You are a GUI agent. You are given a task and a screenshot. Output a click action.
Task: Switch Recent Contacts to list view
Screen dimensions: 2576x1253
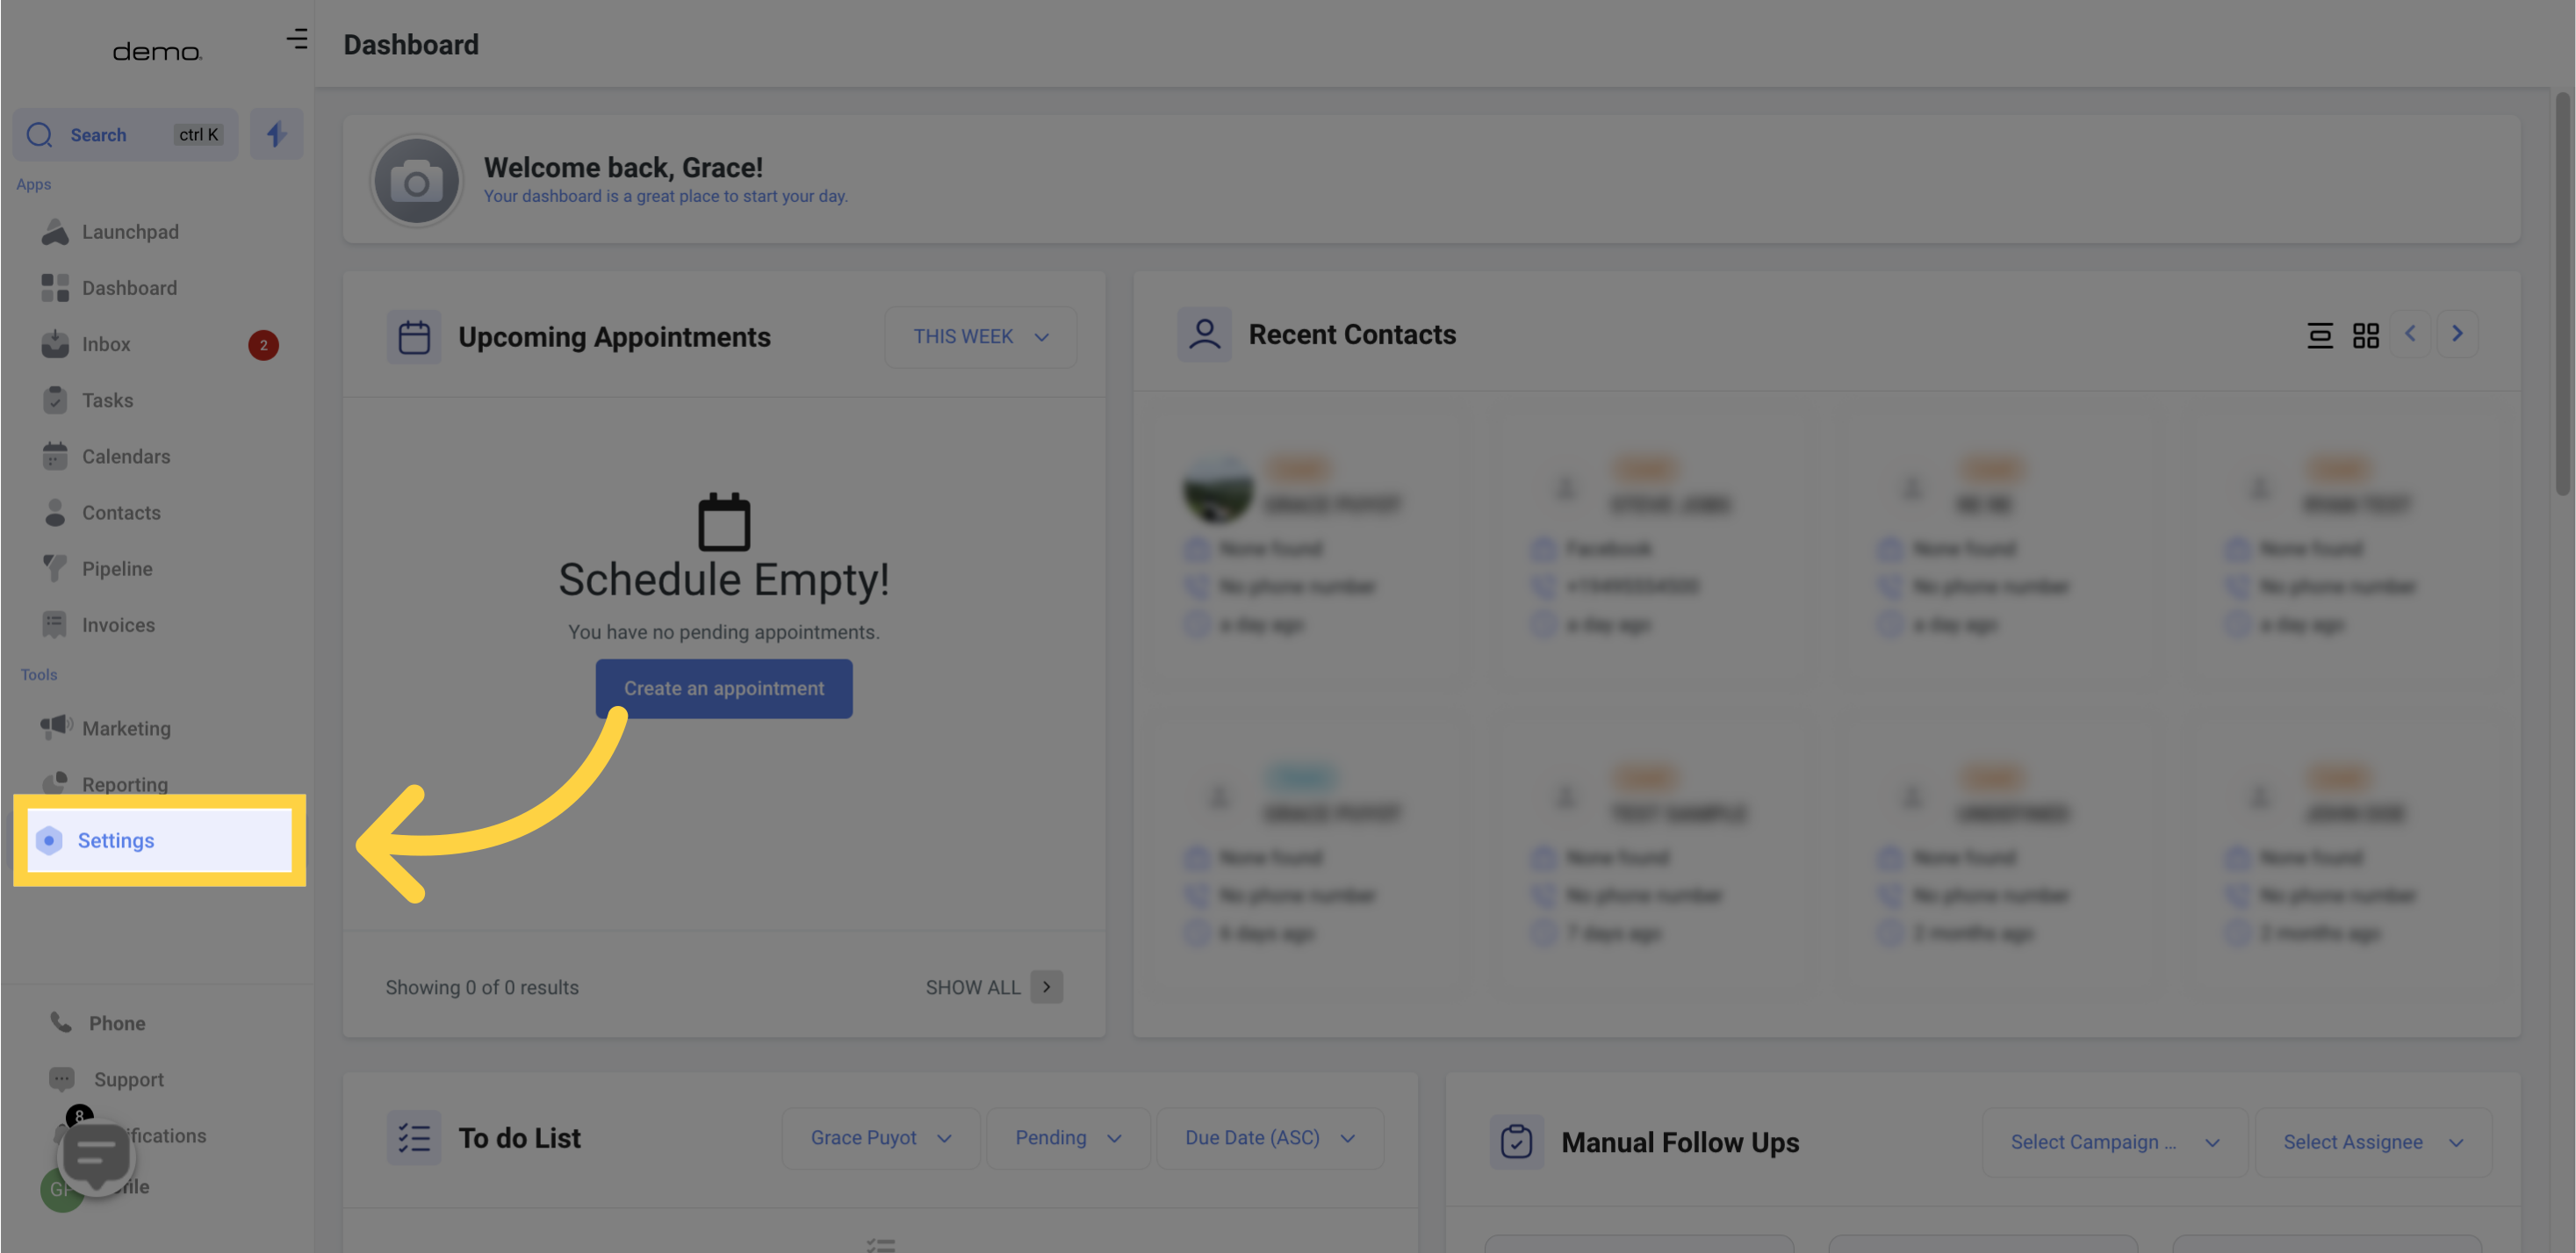[x=2318, y=336]
